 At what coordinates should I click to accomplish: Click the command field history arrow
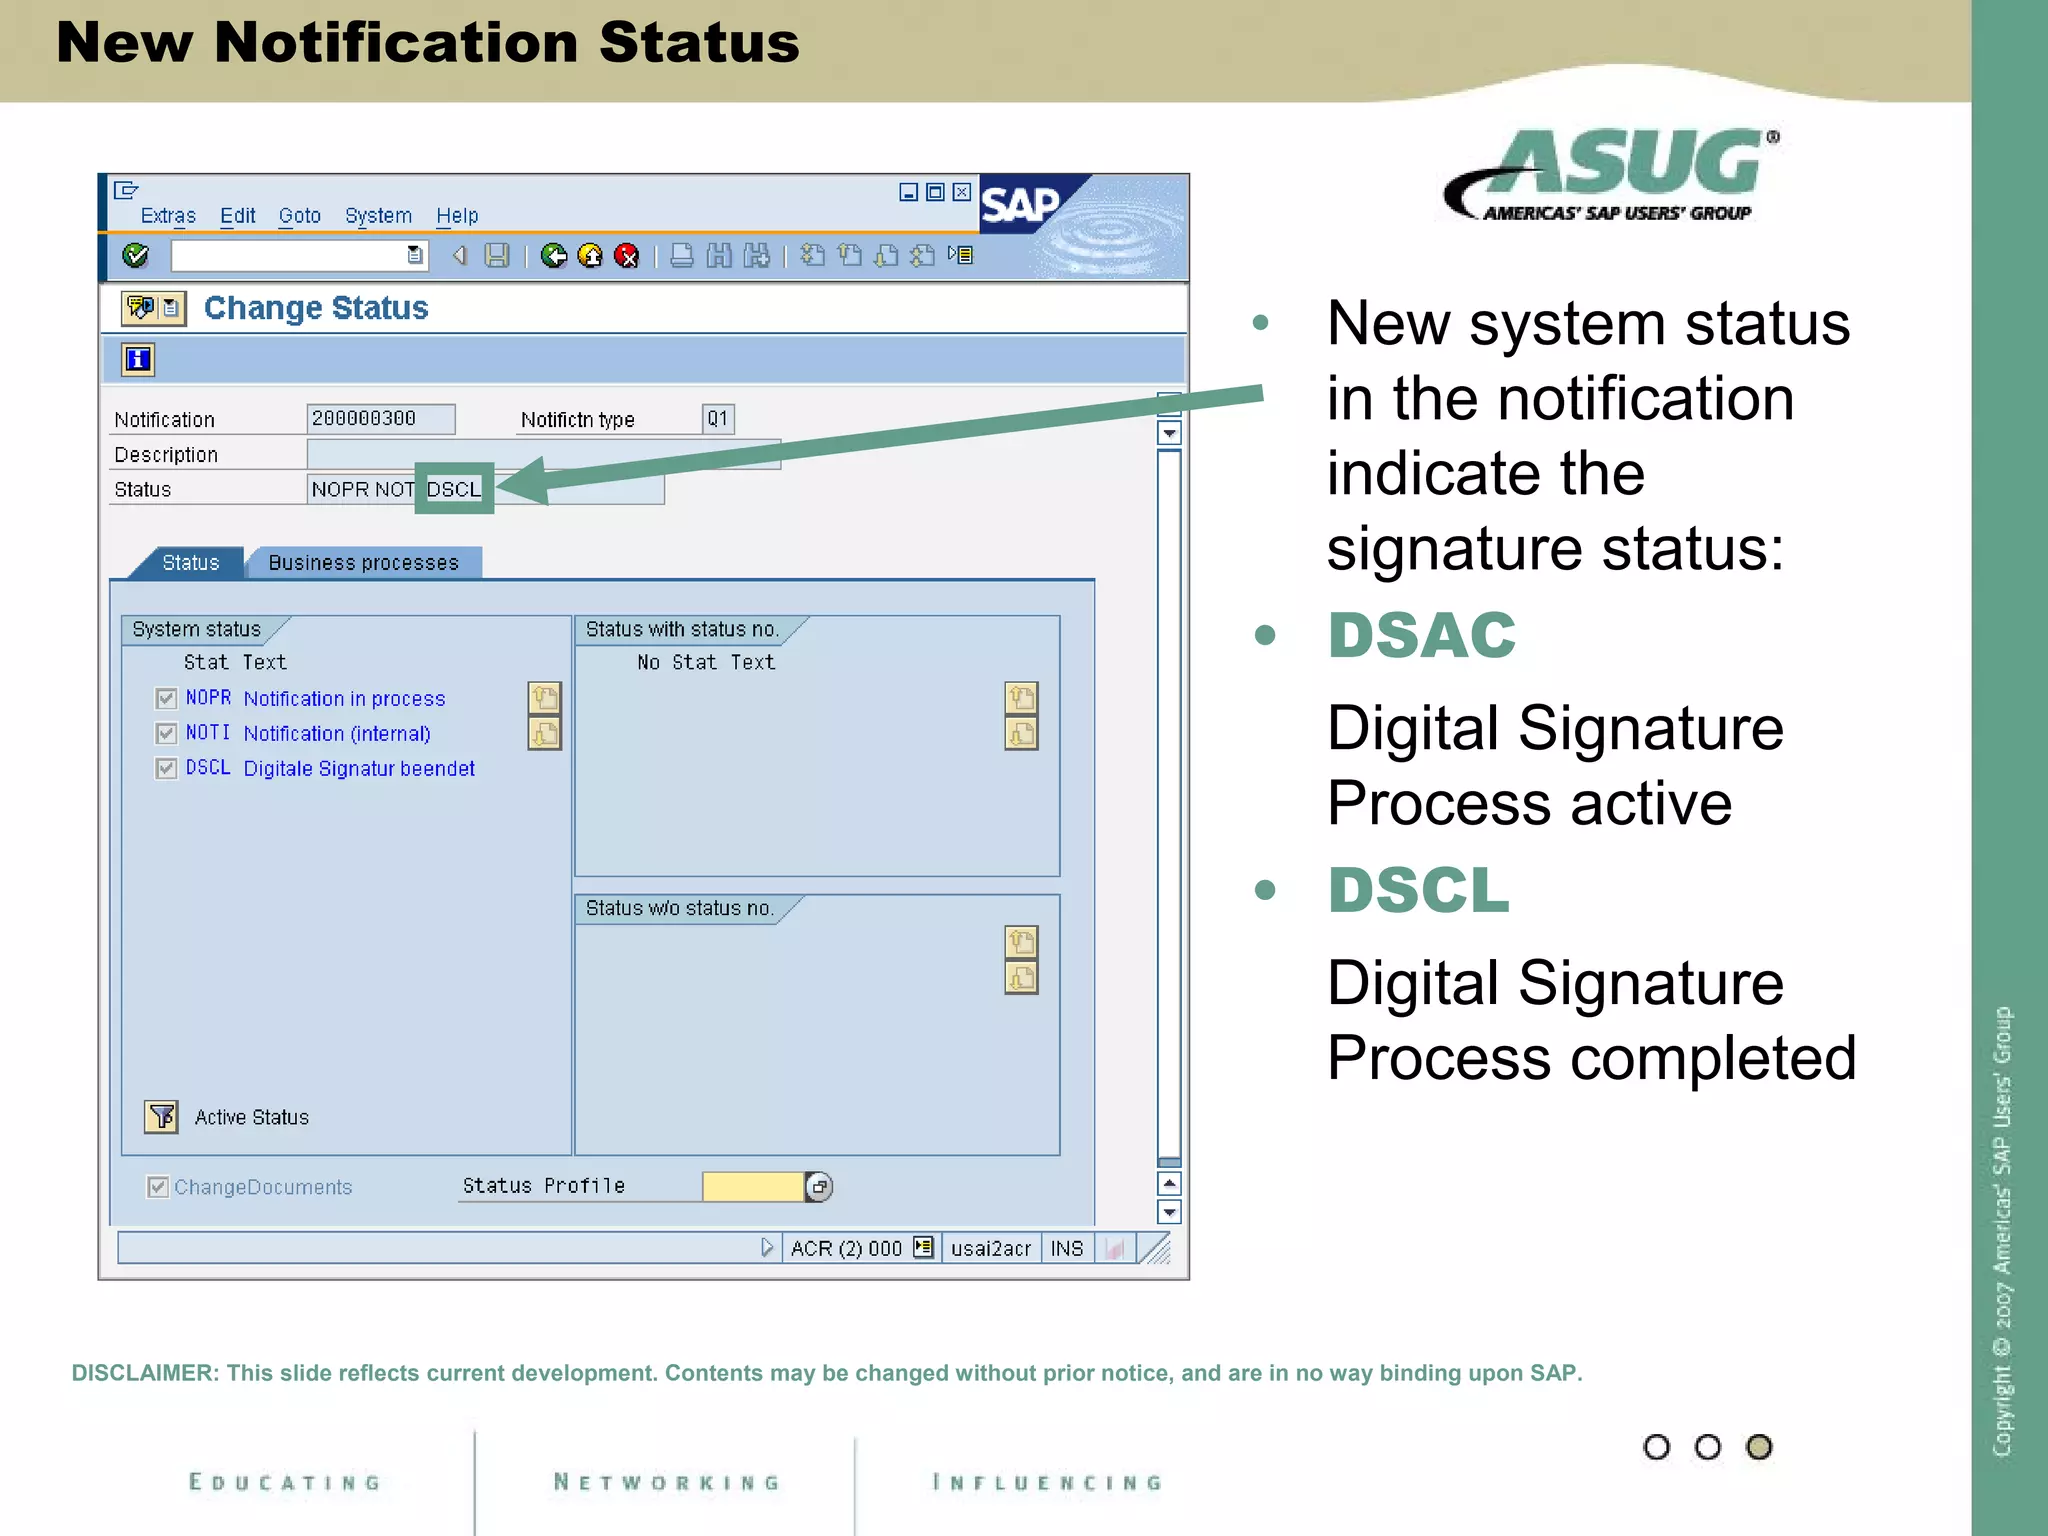[x=414, y=256]
